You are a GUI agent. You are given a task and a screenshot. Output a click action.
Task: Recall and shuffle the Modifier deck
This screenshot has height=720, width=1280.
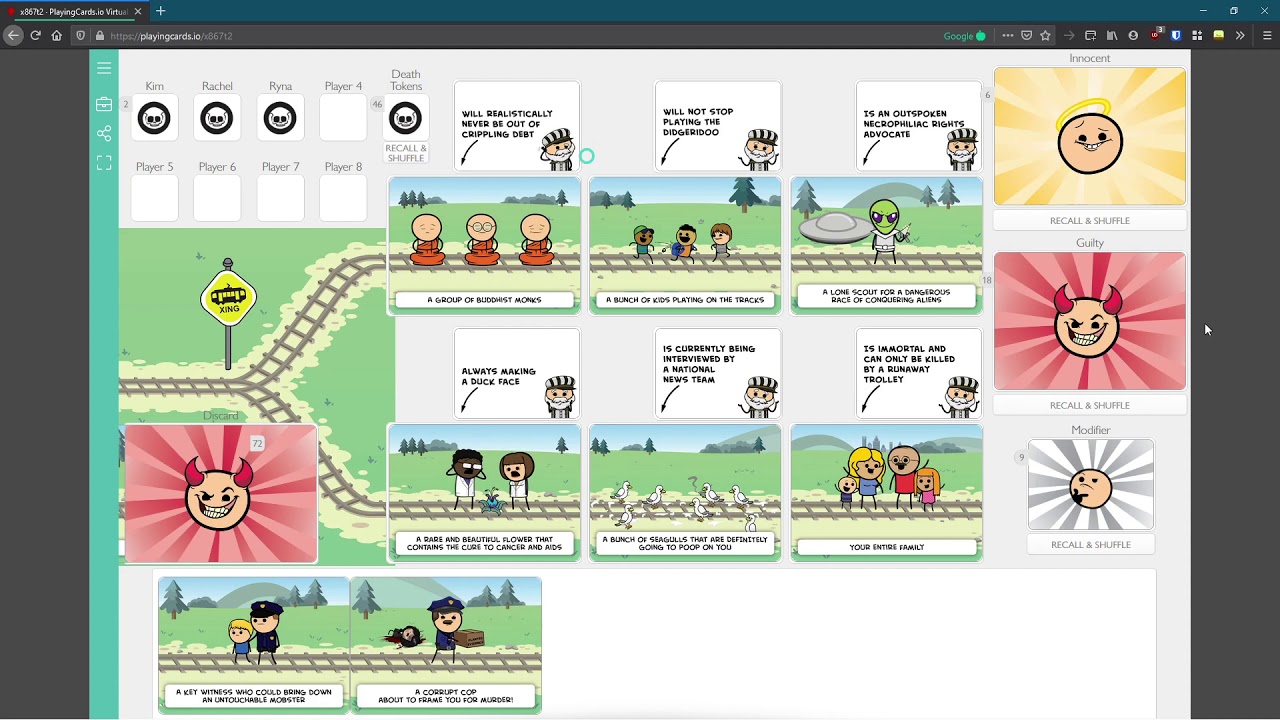(1091, 544)
